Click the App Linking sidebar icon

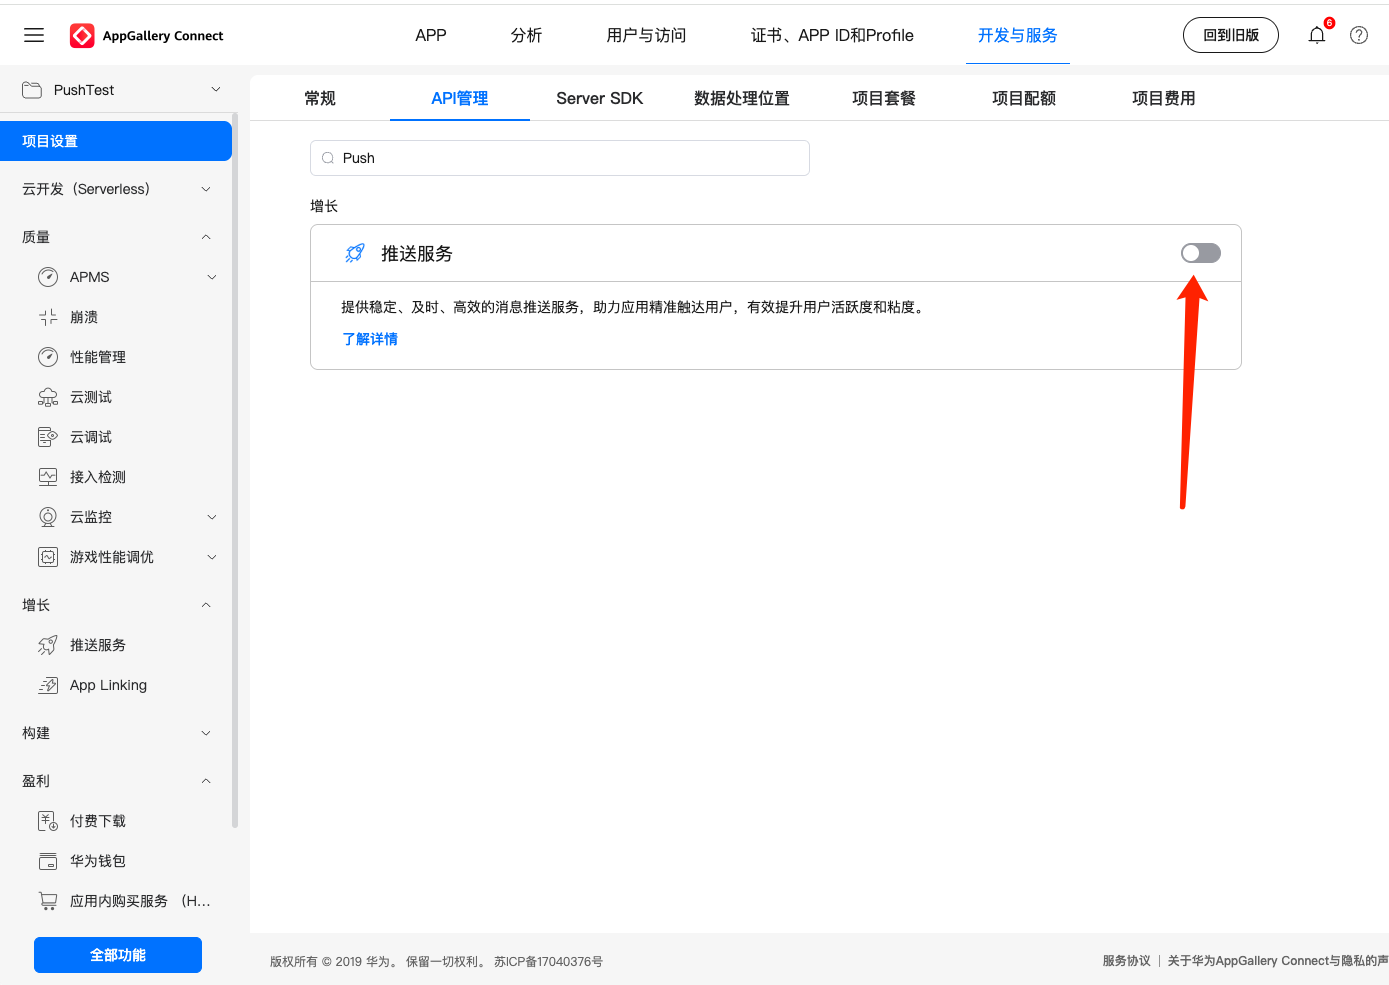(48, 685)
